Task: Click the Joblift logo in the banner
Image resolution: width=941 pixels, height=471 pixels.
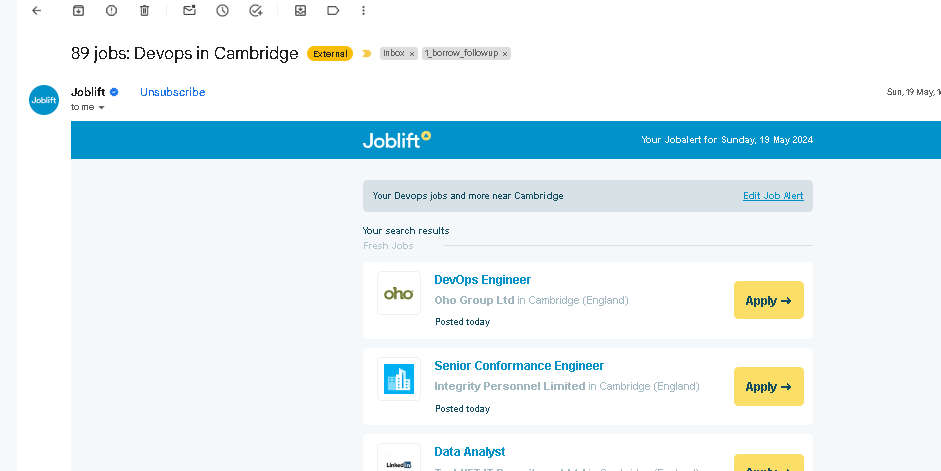Action: pyautogui.click(x=397, y=139)
